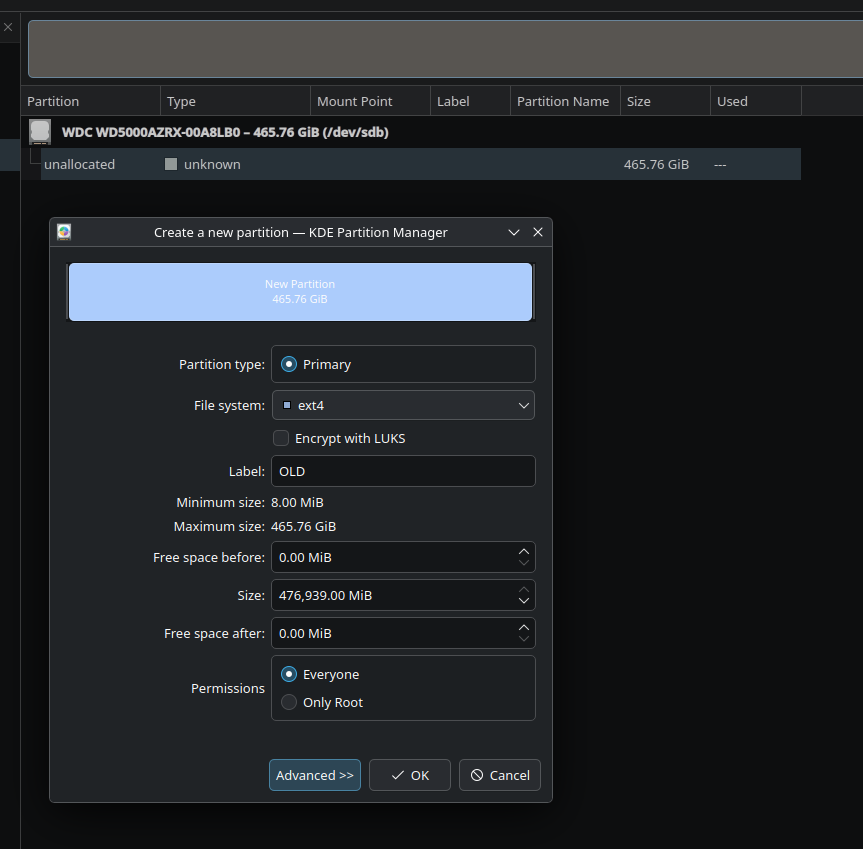Click the dialog title bar chevron button

(514, 232)
